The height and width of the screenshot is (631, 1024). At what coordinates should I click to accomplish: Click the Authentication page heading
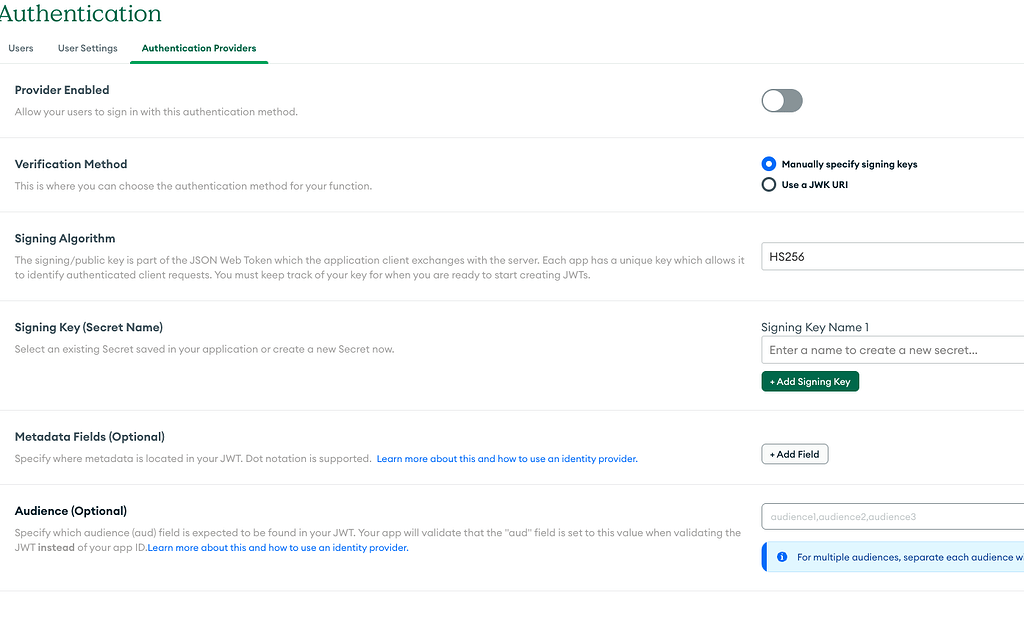[80, 14]
